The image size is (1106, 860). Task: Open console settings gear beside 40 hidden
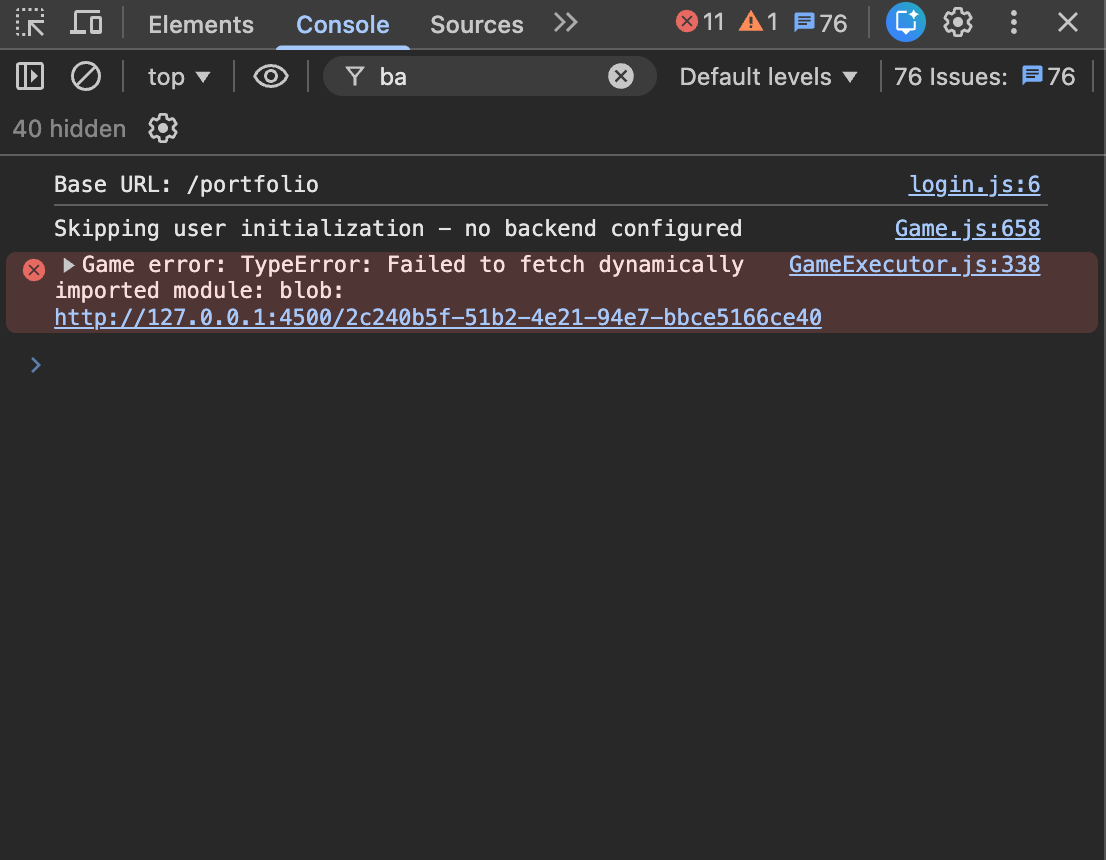point(163,128)
